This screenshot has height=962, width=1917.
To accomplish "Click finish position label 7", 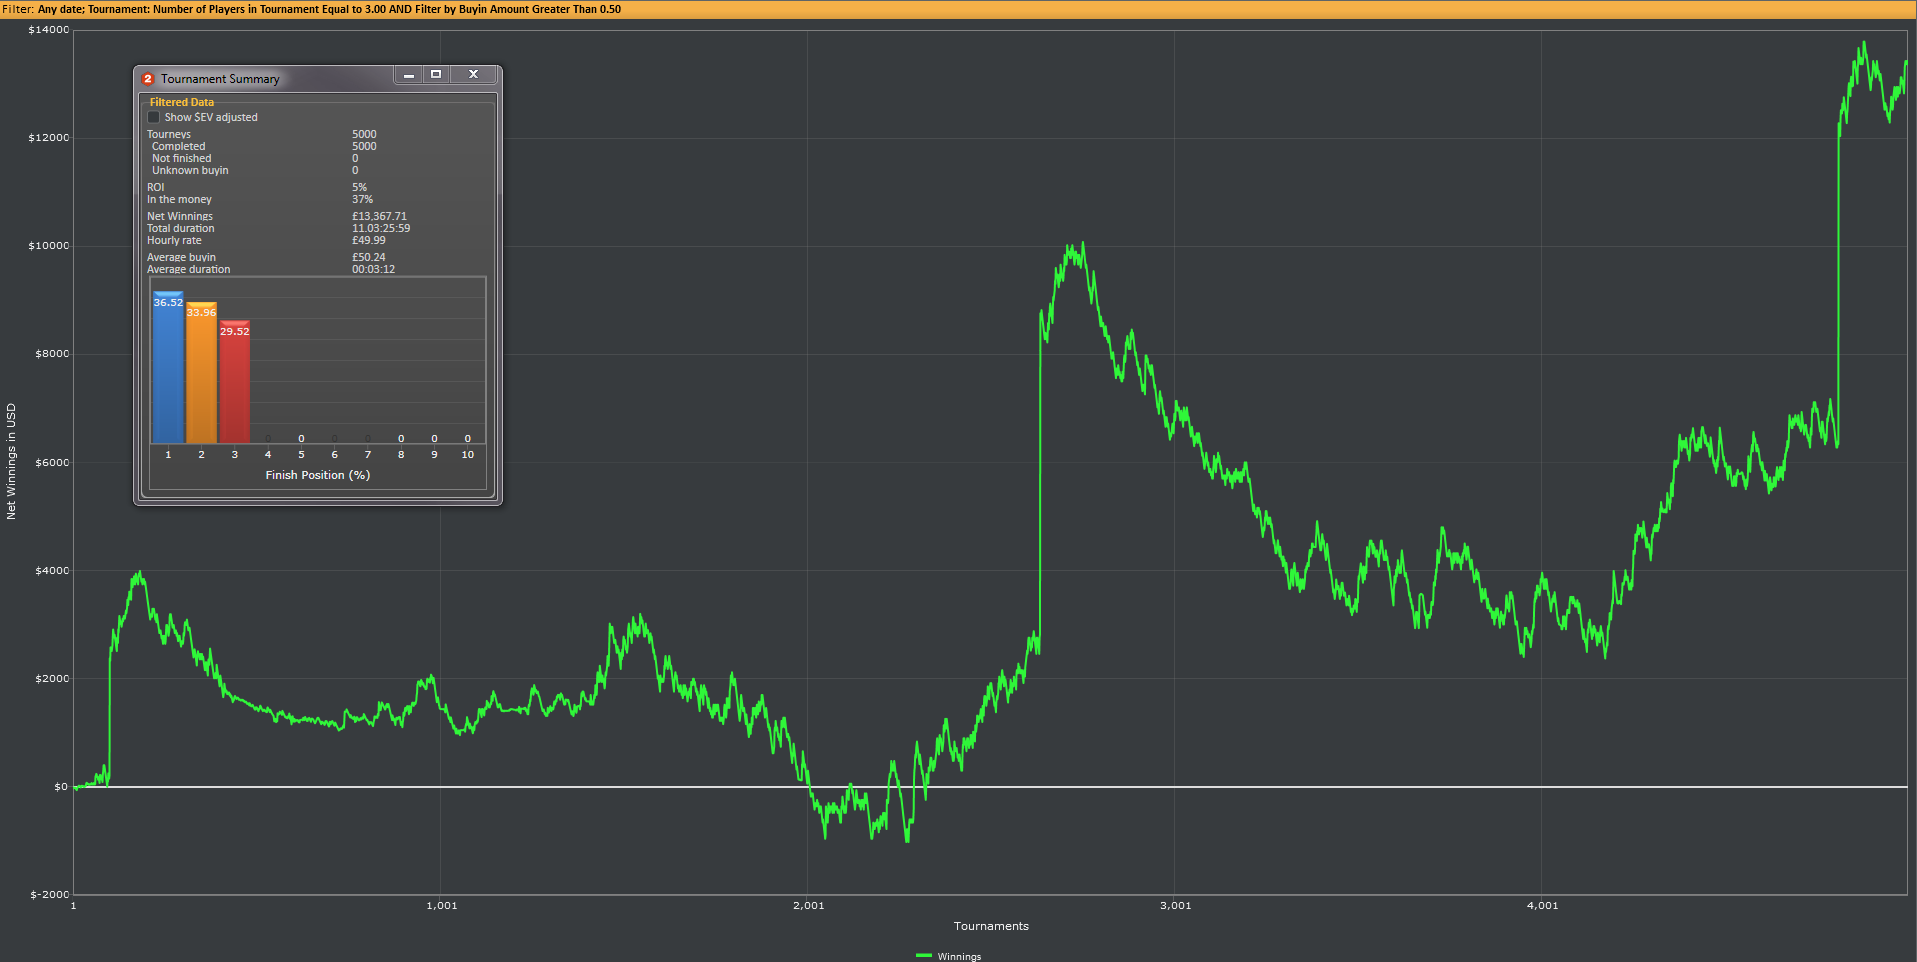I will coord(368,455).
